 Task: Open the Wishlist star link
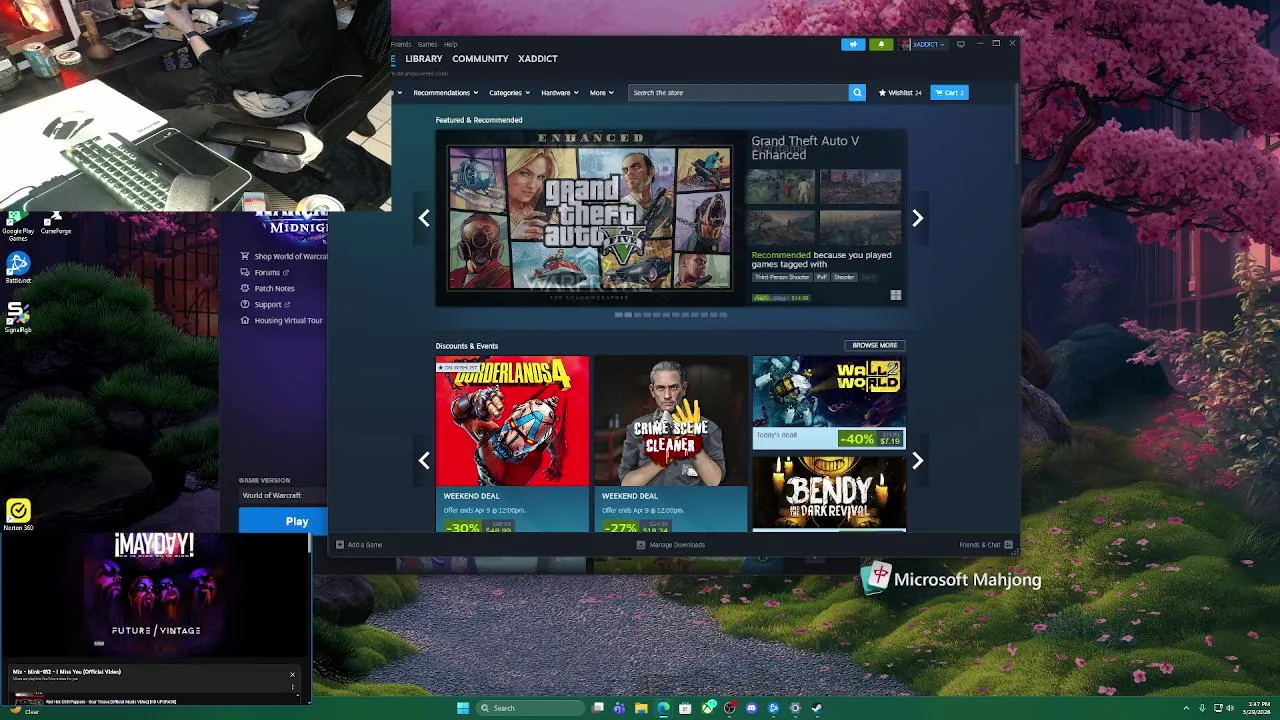[900, 93]
